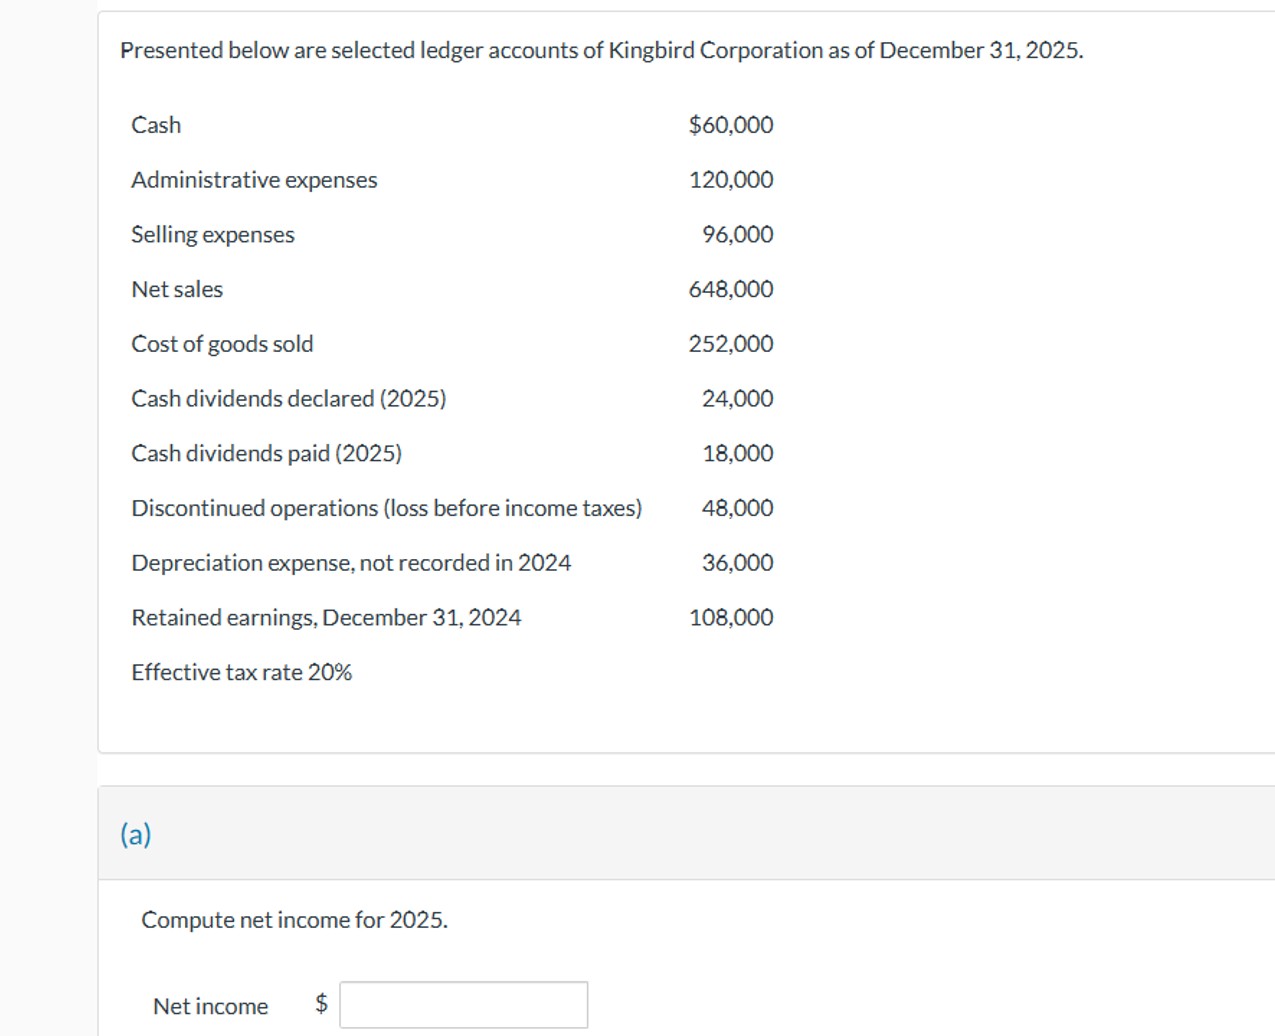Select the Cash ledger label
Image resolution: width=1275 pixels, height=1036 pixels.
coord(156,124)
